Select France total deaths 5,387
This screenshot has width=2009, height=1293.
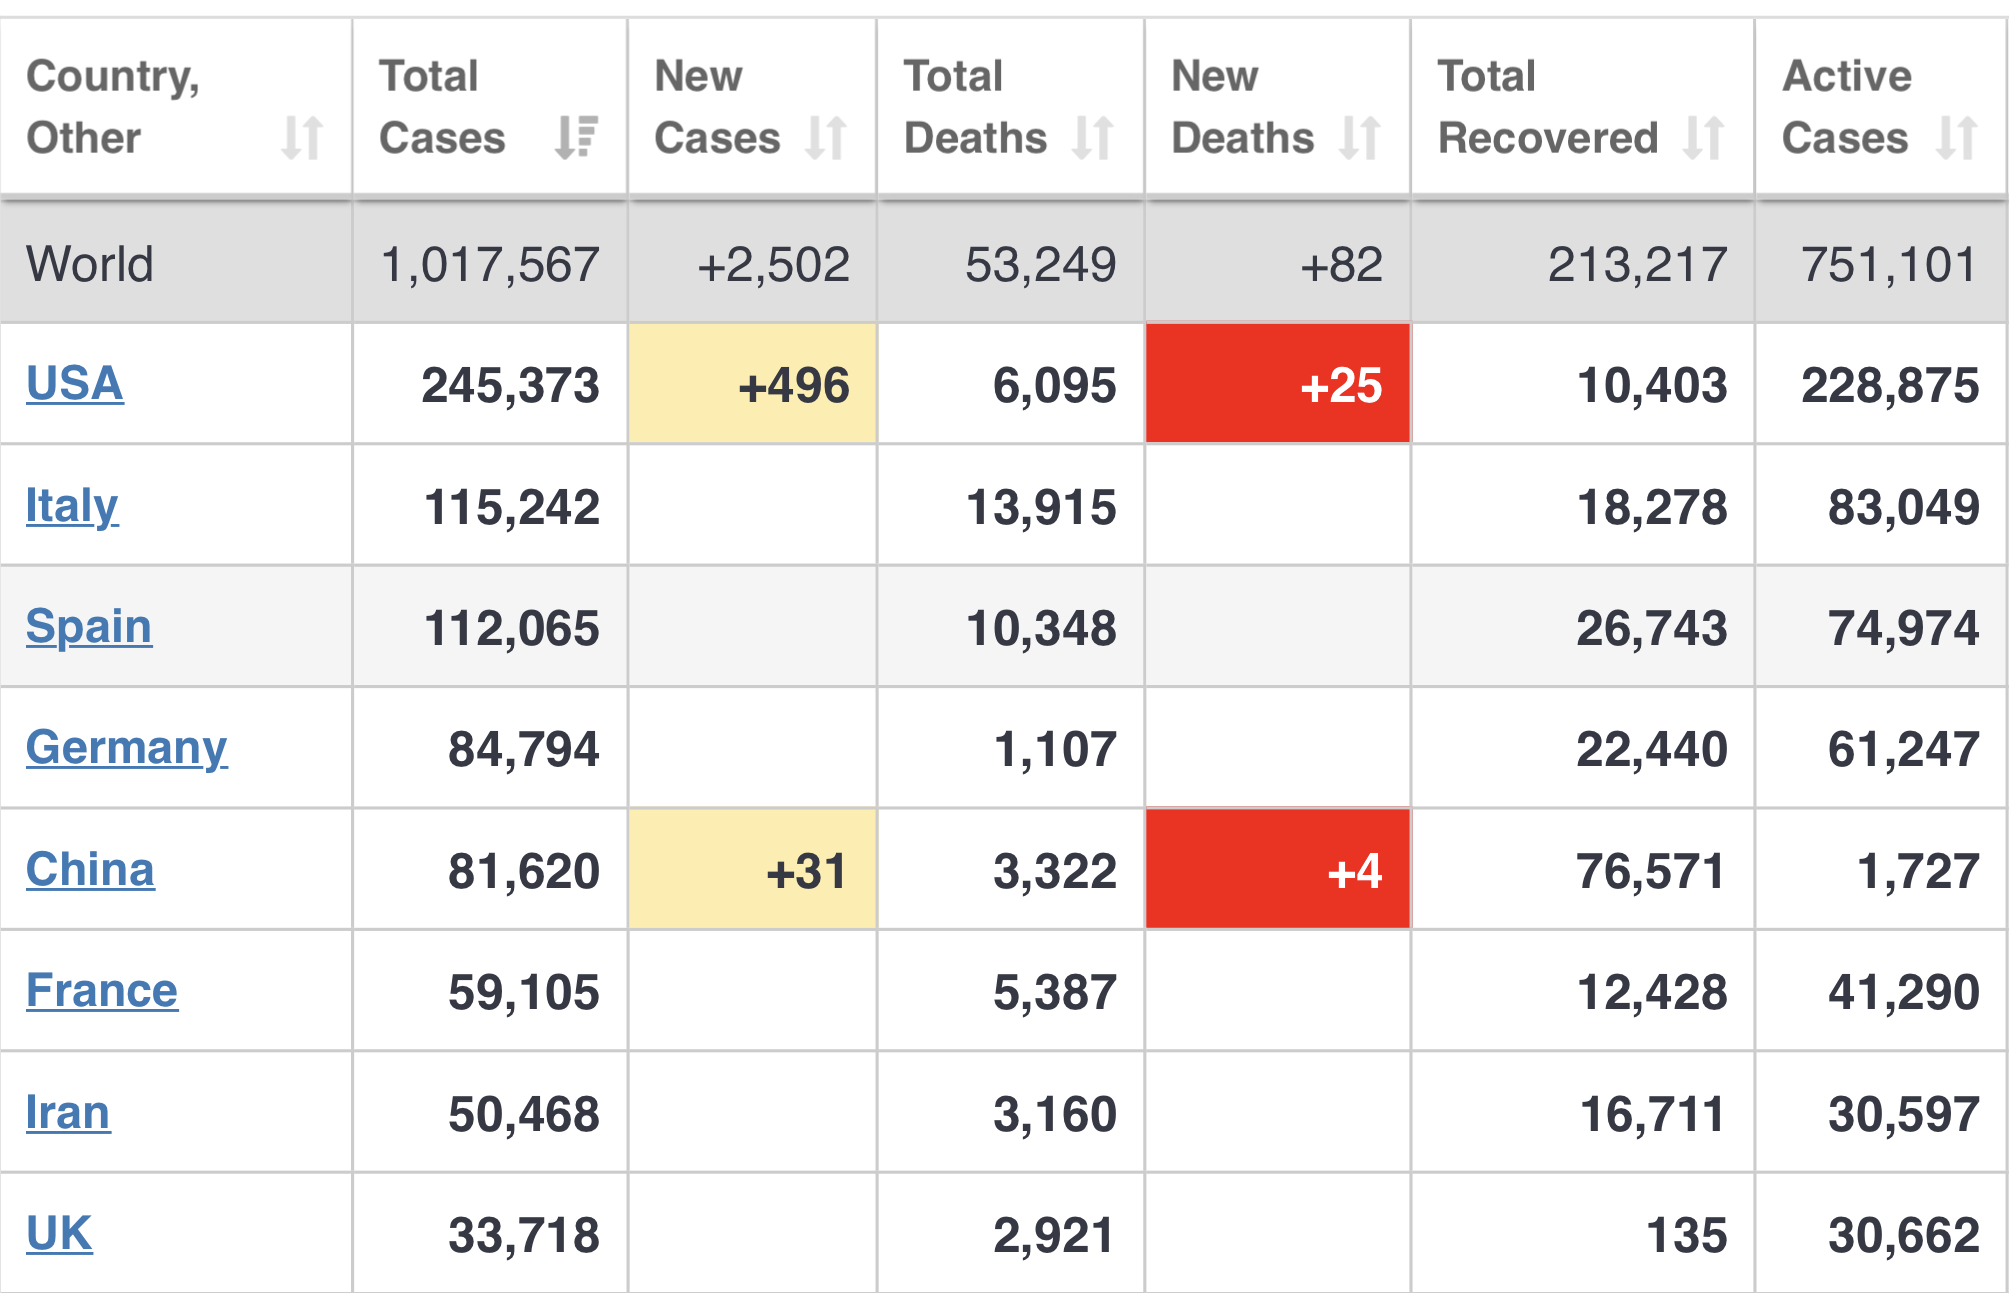[1055, 993]
